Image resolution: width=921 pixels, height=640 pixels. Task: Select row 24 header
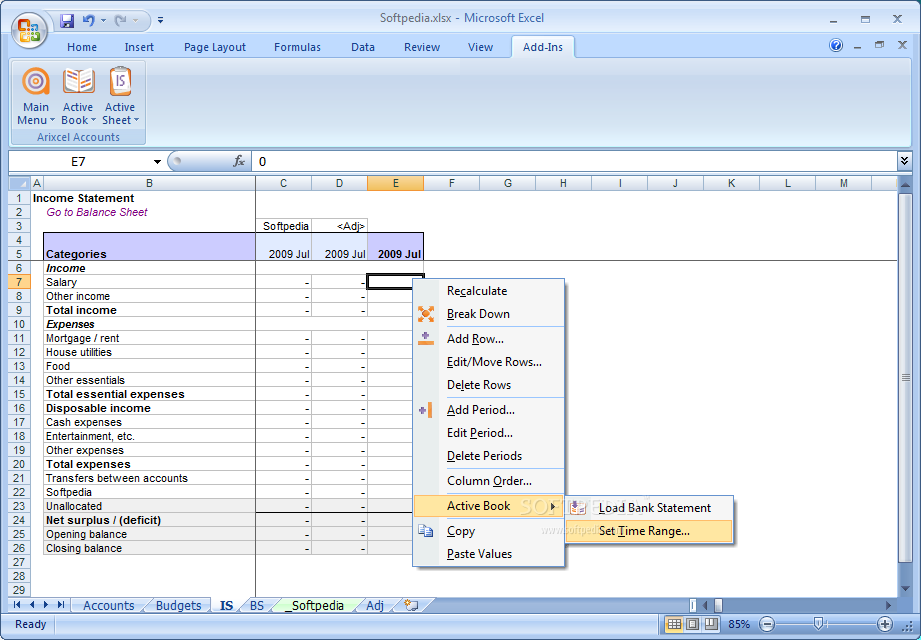pyautogui.click(x=19, y=520)
